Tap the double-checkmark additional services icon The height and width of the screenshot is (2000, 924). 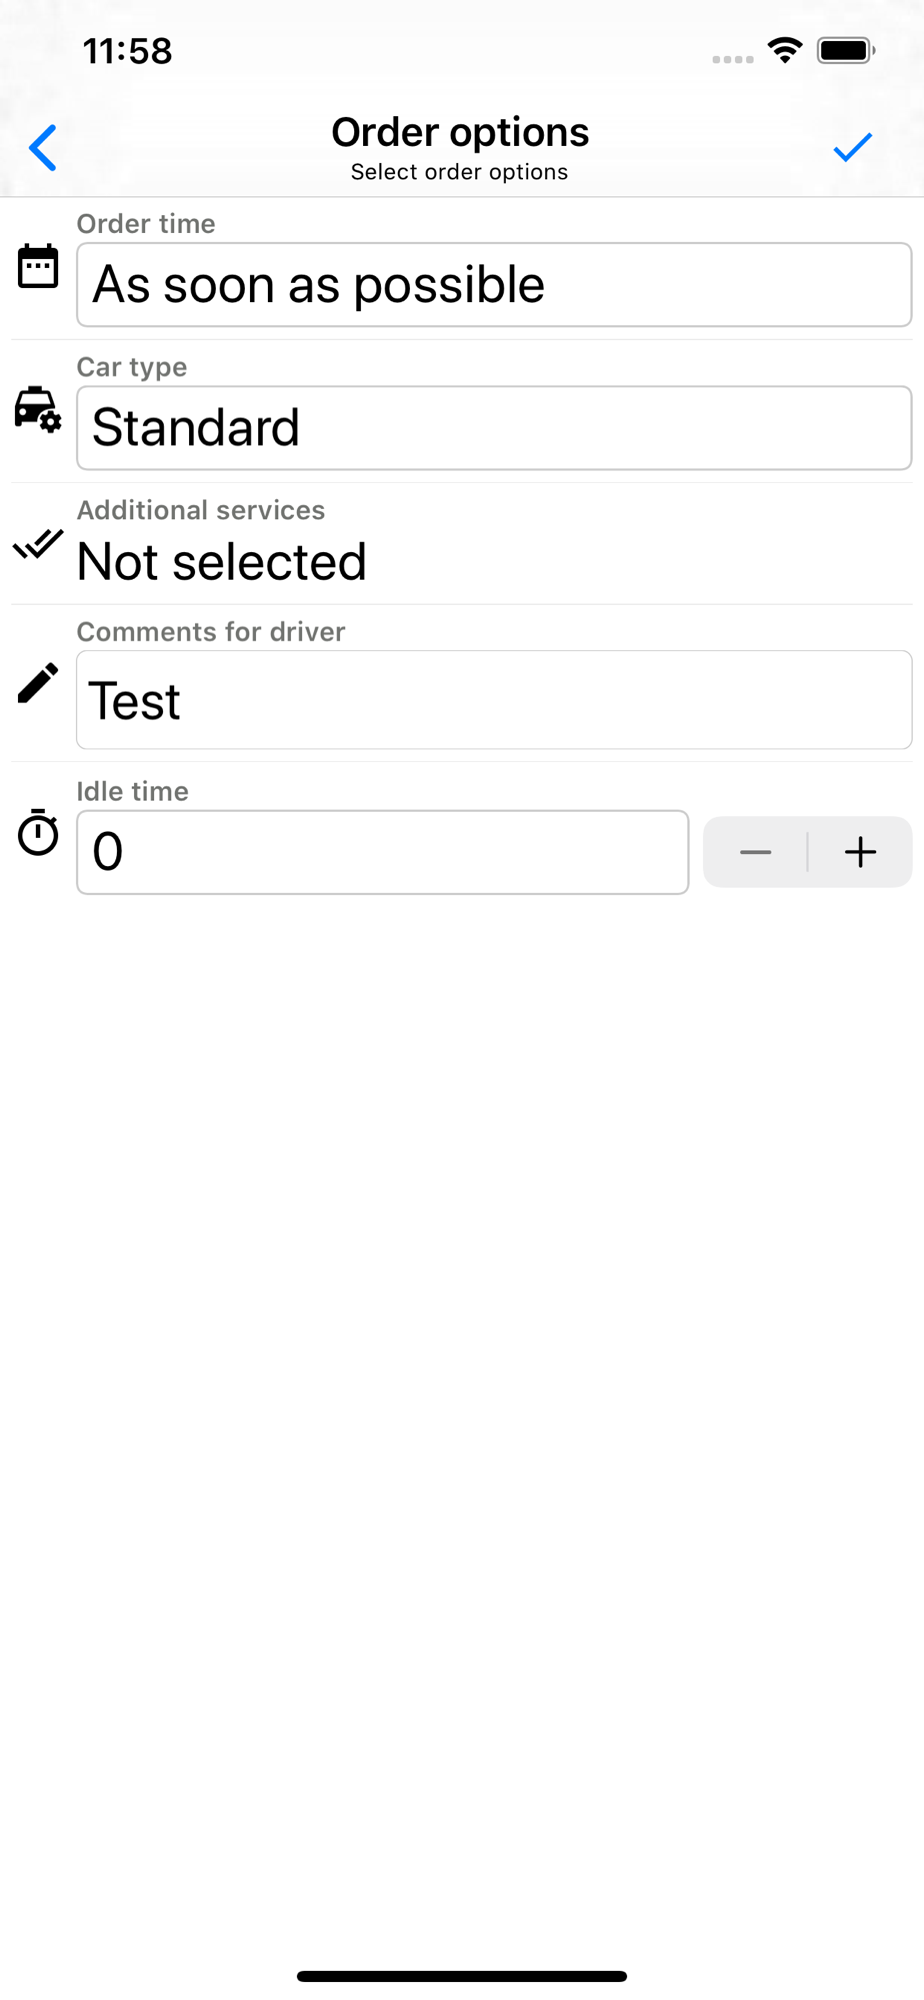click(x=38, y=544)
